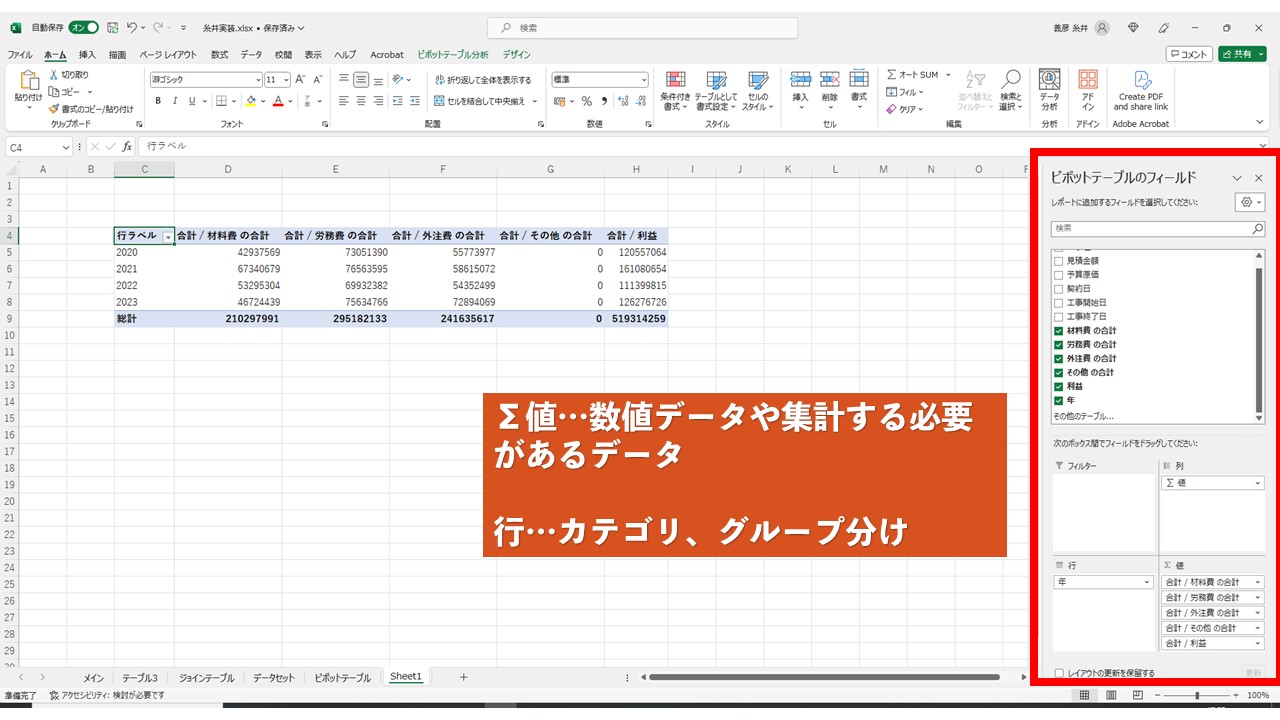
Task: Uncheck the 材料費 の合計 field checkbox
Action: [1059, 331]
